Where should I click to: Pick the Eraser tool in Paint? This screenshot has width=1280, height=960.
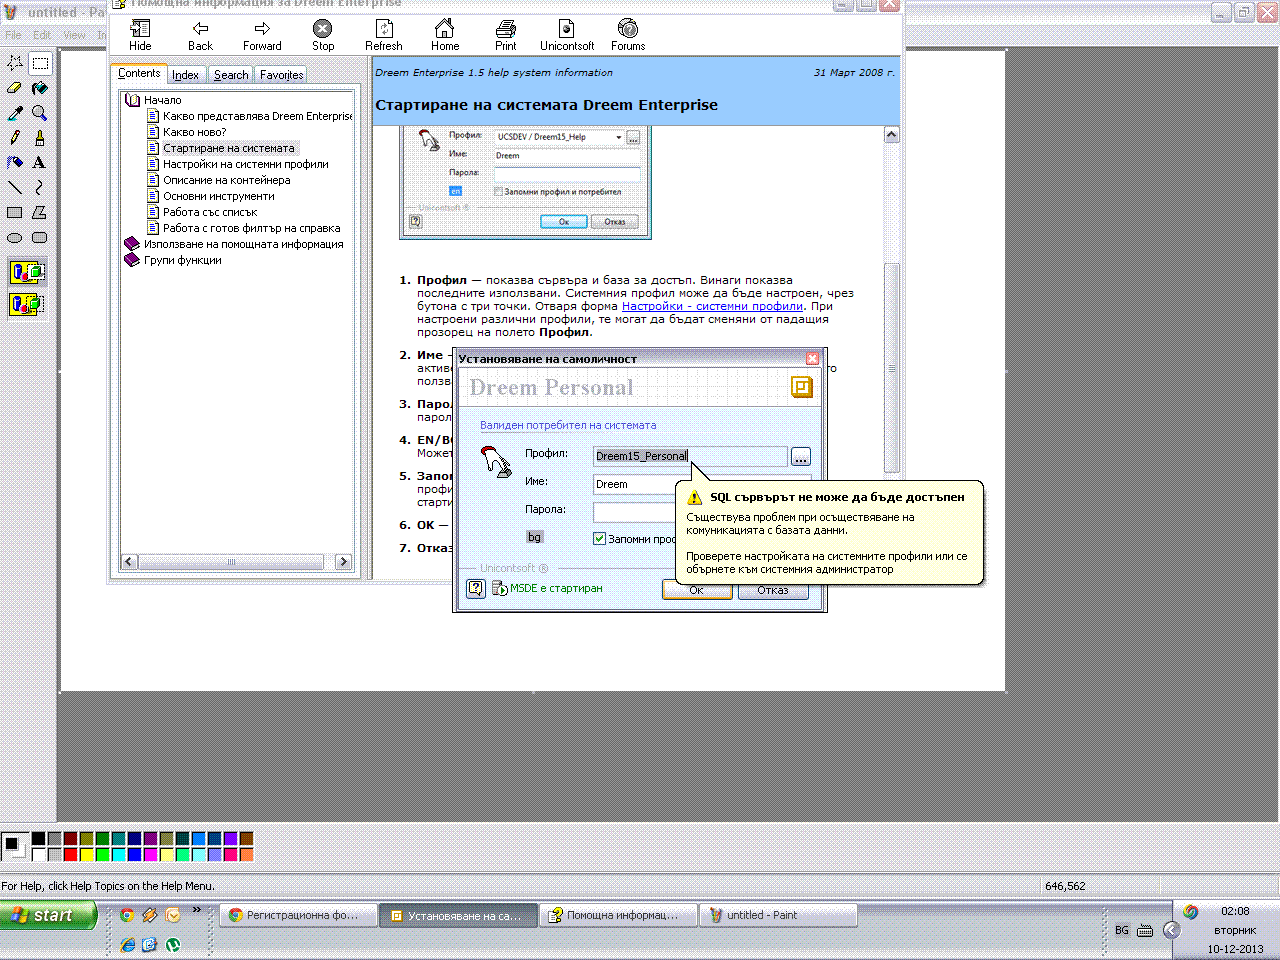pos(15,88)
